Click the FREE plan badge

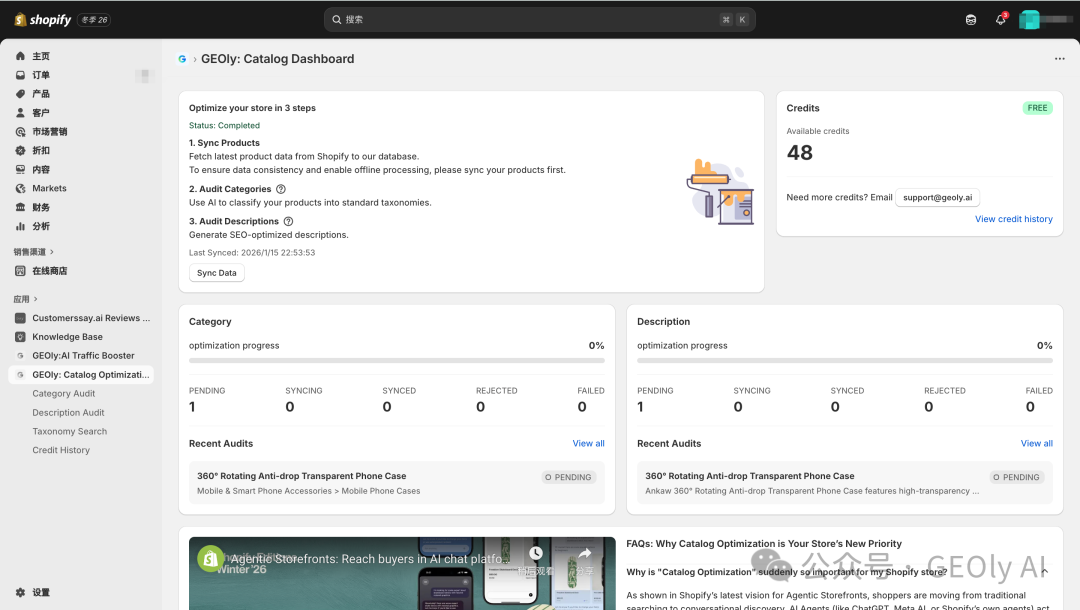(x=1037, y=108)
